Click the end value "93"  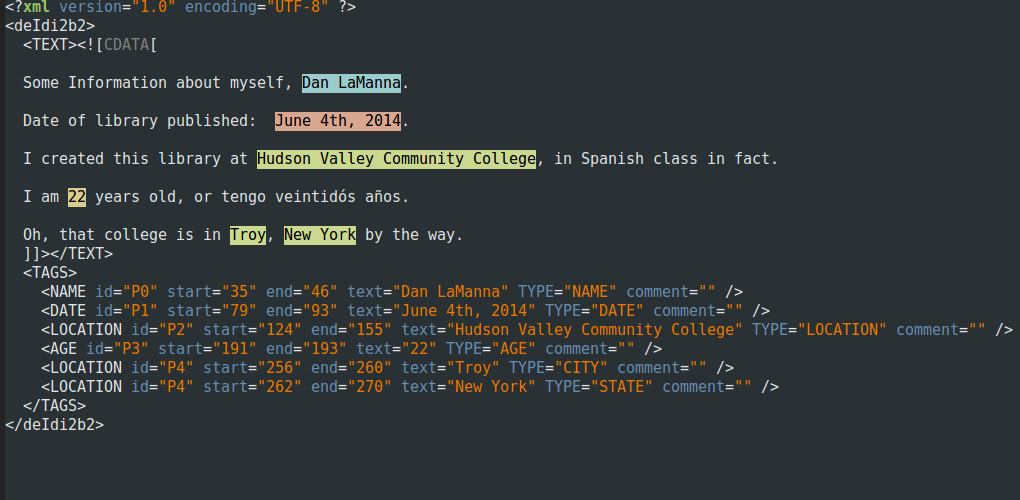320,311
